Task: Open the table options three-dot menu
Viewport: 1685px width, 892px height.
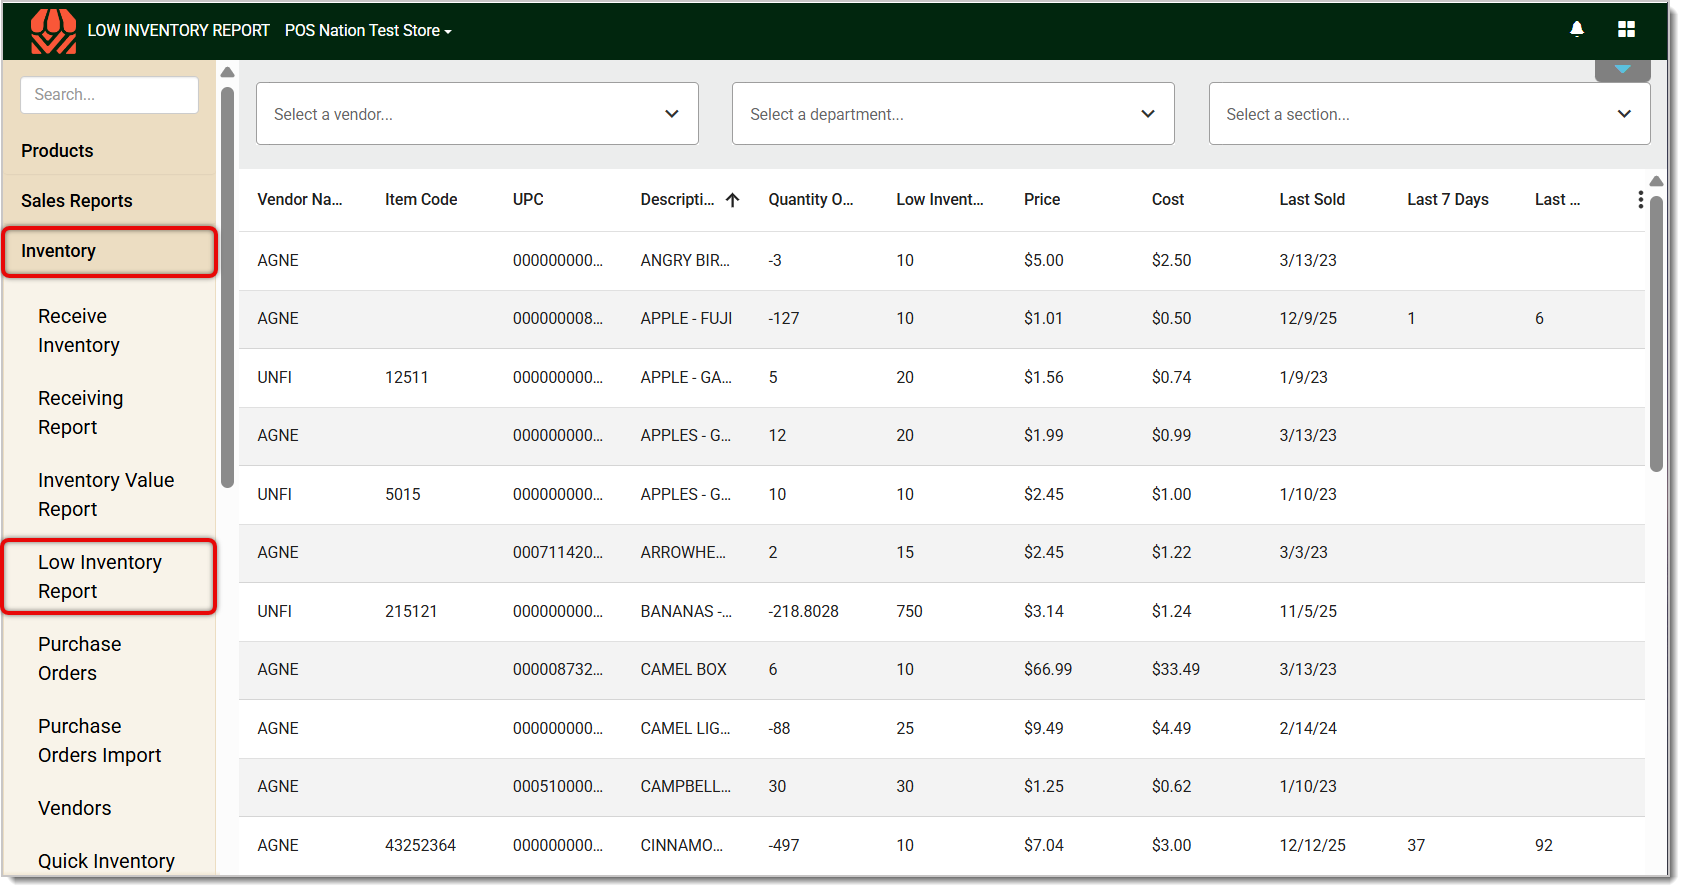Action: pos(1640,200)
